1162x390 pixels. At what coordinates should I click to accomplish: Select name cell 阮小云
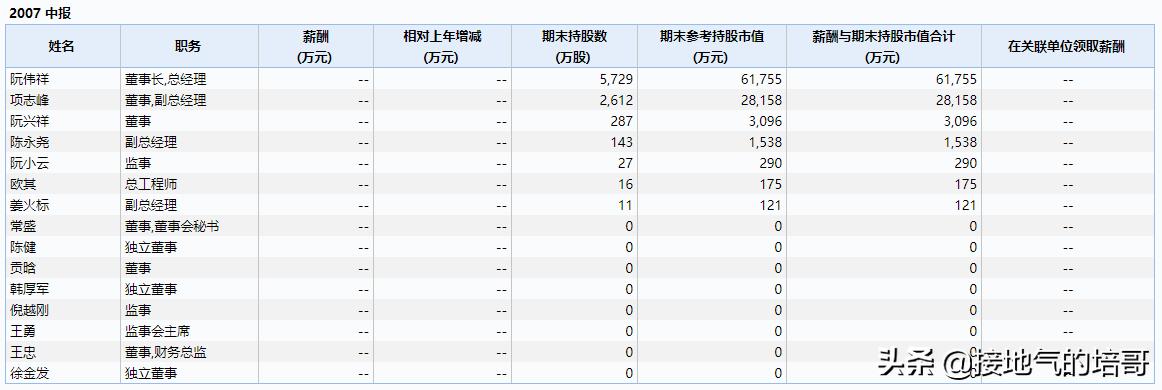pyautogui.click(x=29, y=163)
